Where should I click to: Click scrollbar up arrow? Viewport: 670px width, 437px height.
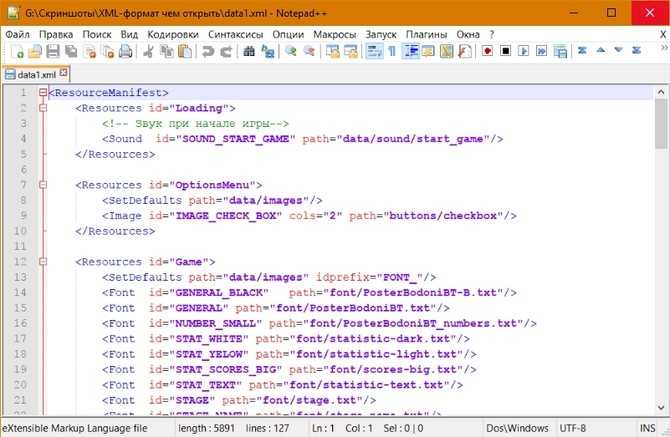(x=661, y=92)
